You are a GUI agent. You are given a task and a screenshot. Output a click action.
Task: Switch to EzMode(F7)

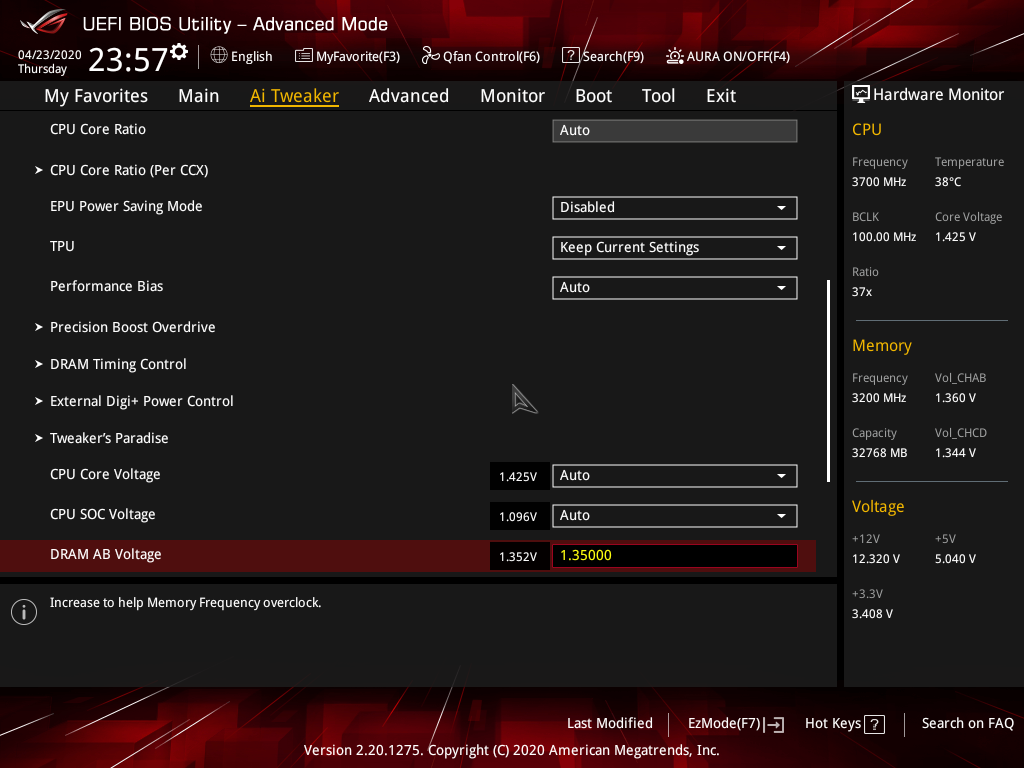[736, 724]
